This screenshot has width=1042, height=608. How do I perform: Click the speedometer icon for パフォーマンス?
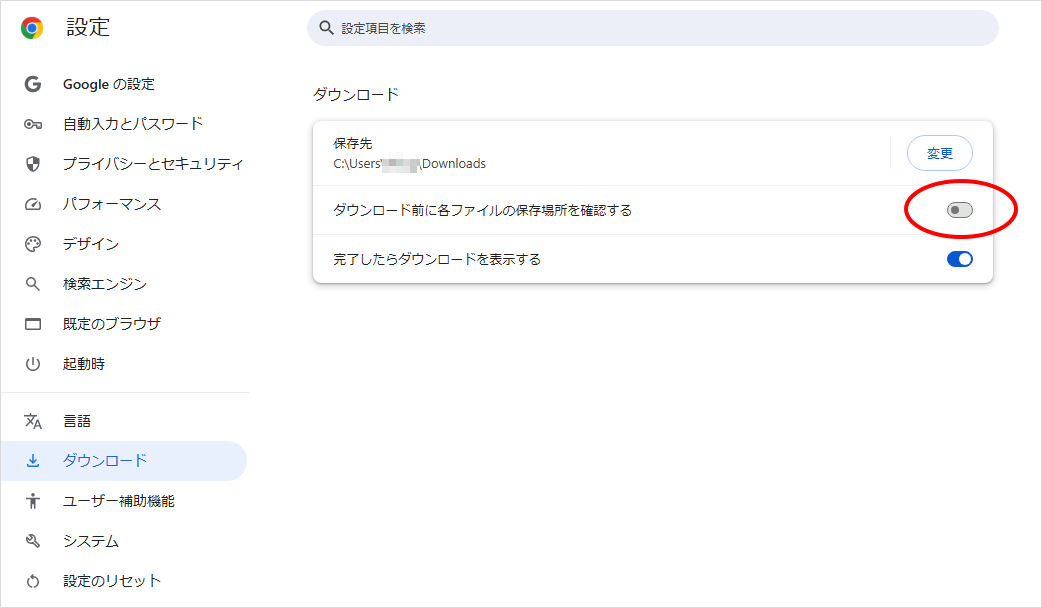(x=33, y=204)
